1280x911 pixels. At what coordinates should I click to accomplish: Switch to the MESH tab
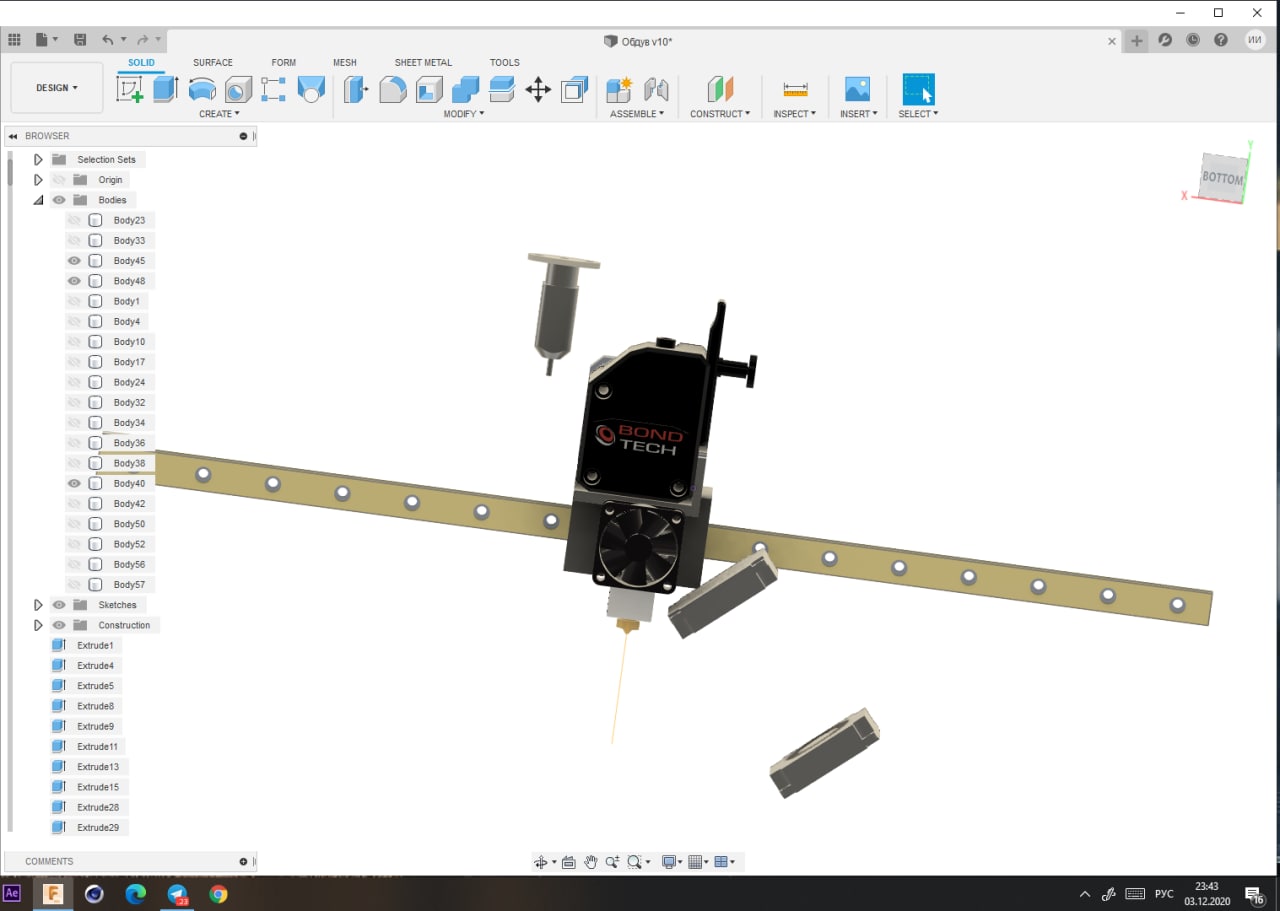345,62
